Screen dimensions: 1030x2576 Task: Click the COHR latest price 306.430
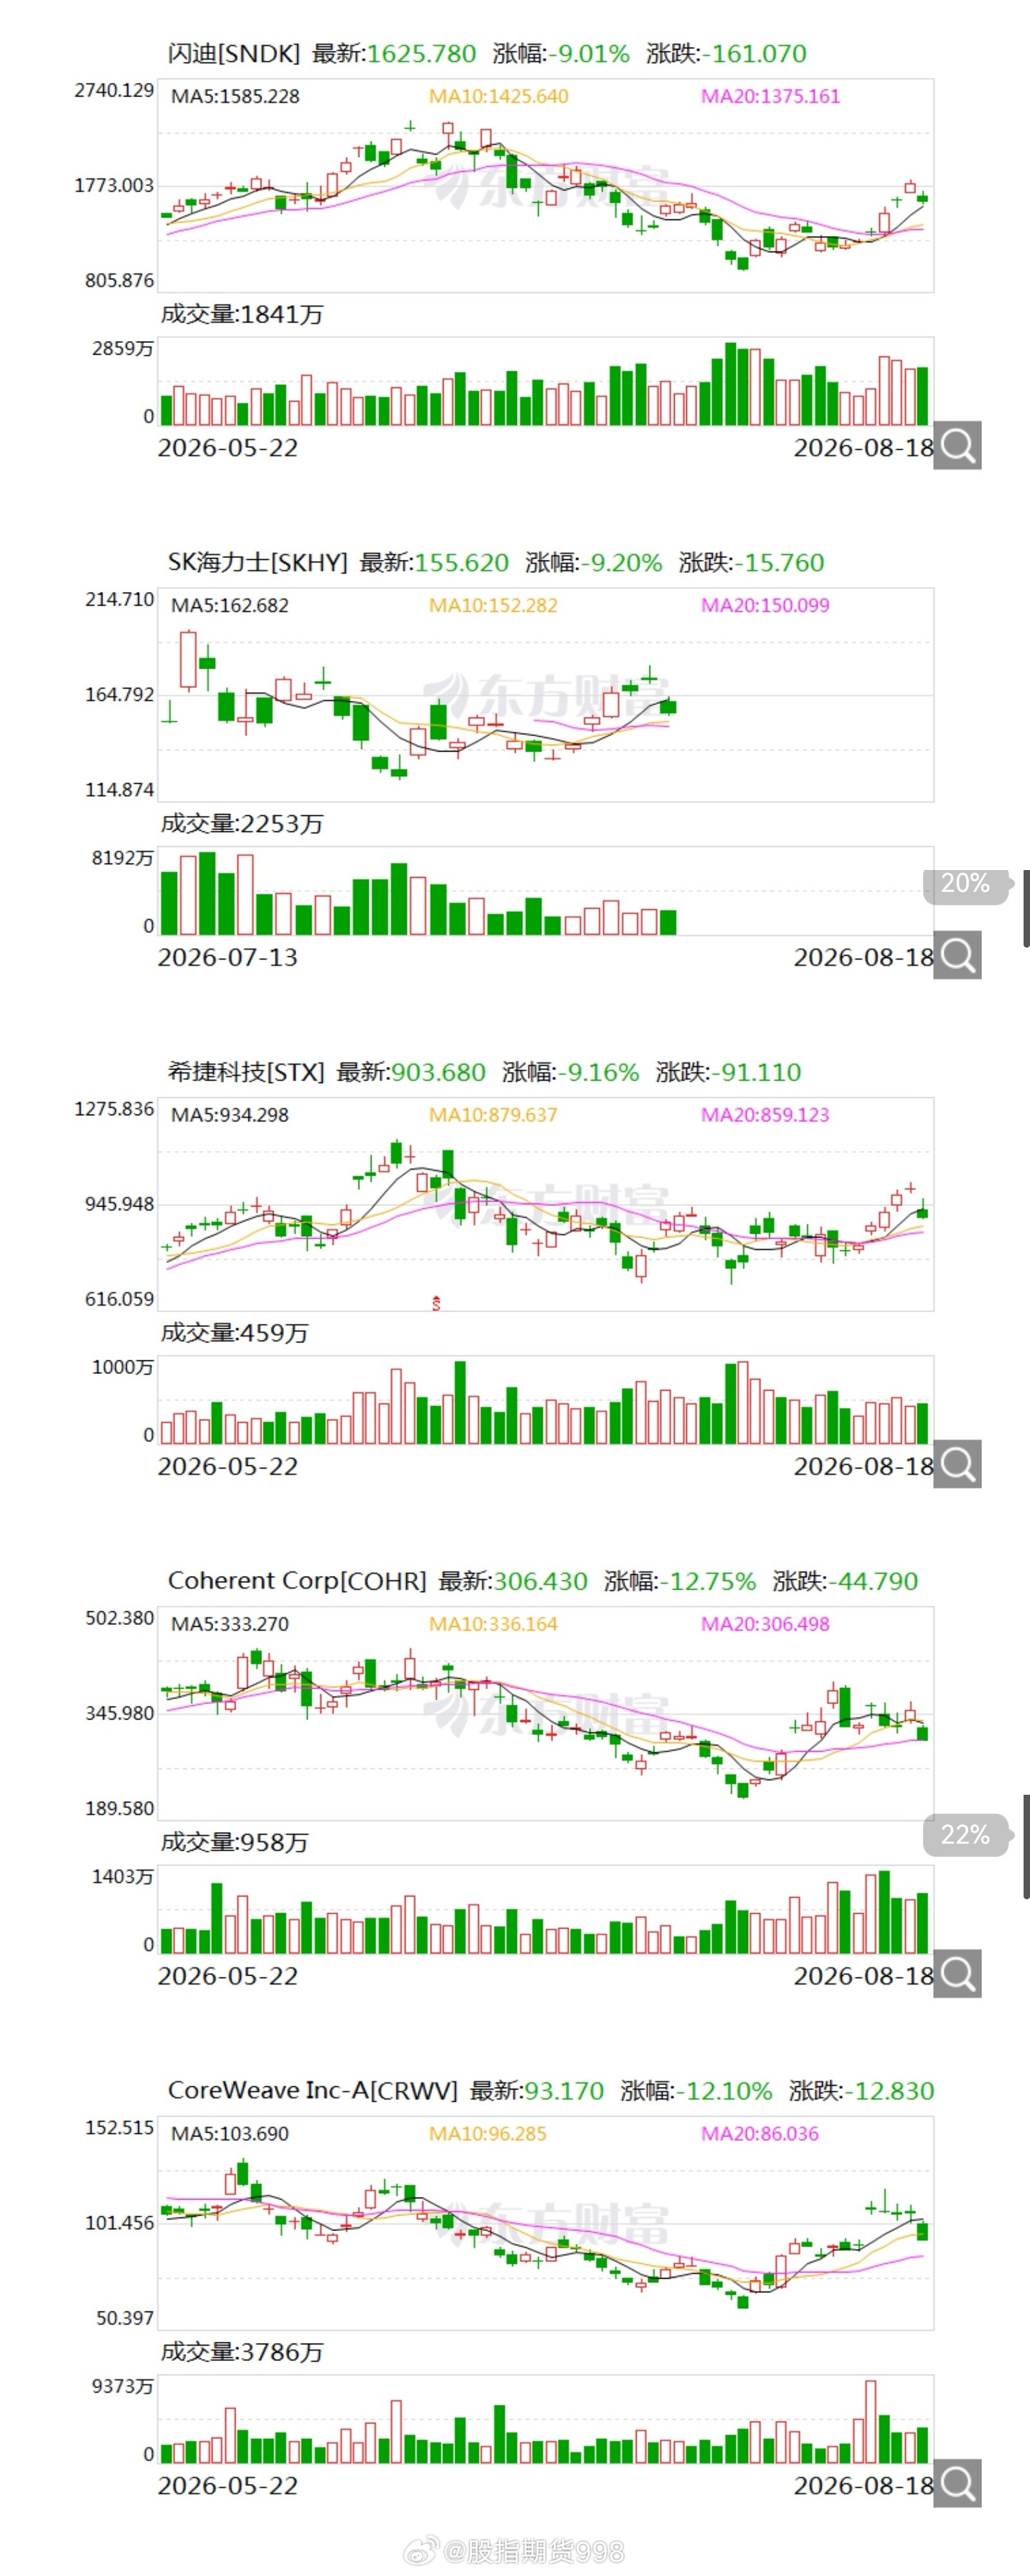tap(541, 1581)
